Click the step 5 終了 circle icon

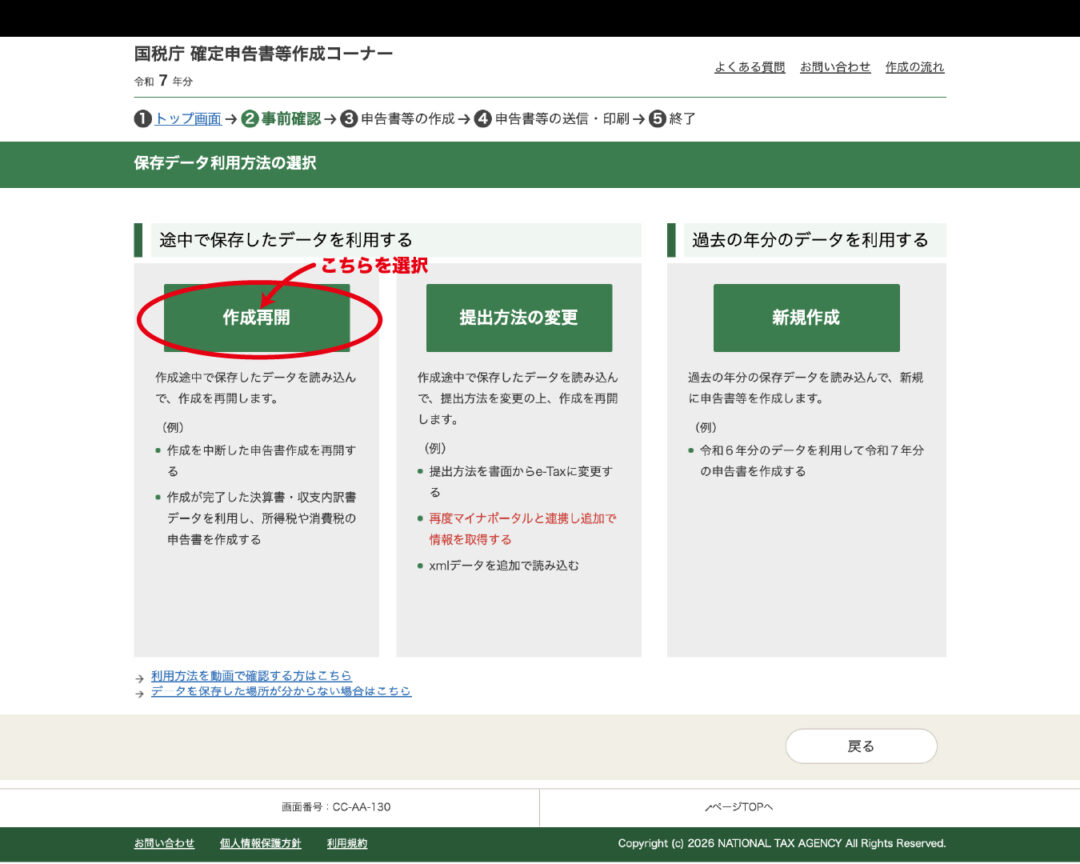tap(657, 119)
